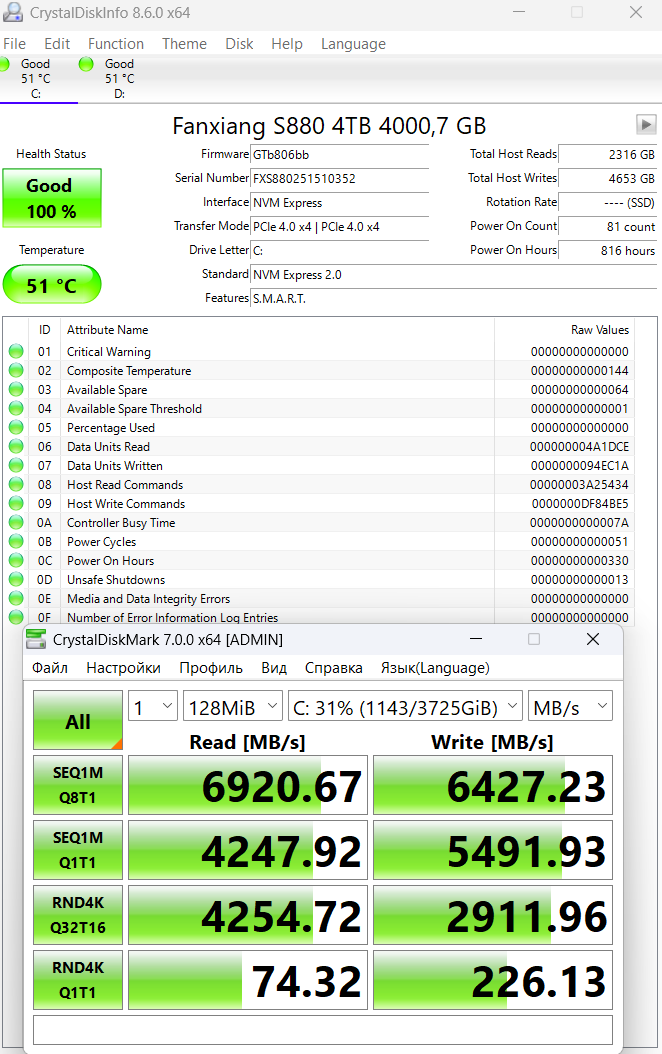Viewport: 662px width, 1054px height.
Task: Click the CrystalDiskMark app icon in title bar
Action: 36,640
